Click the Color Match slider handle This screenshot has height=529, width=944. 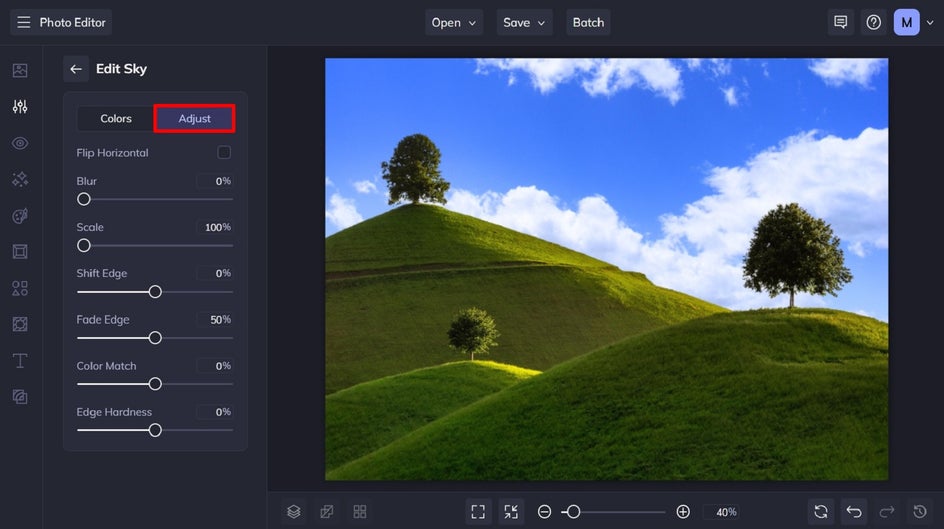(x=155, y=384)
